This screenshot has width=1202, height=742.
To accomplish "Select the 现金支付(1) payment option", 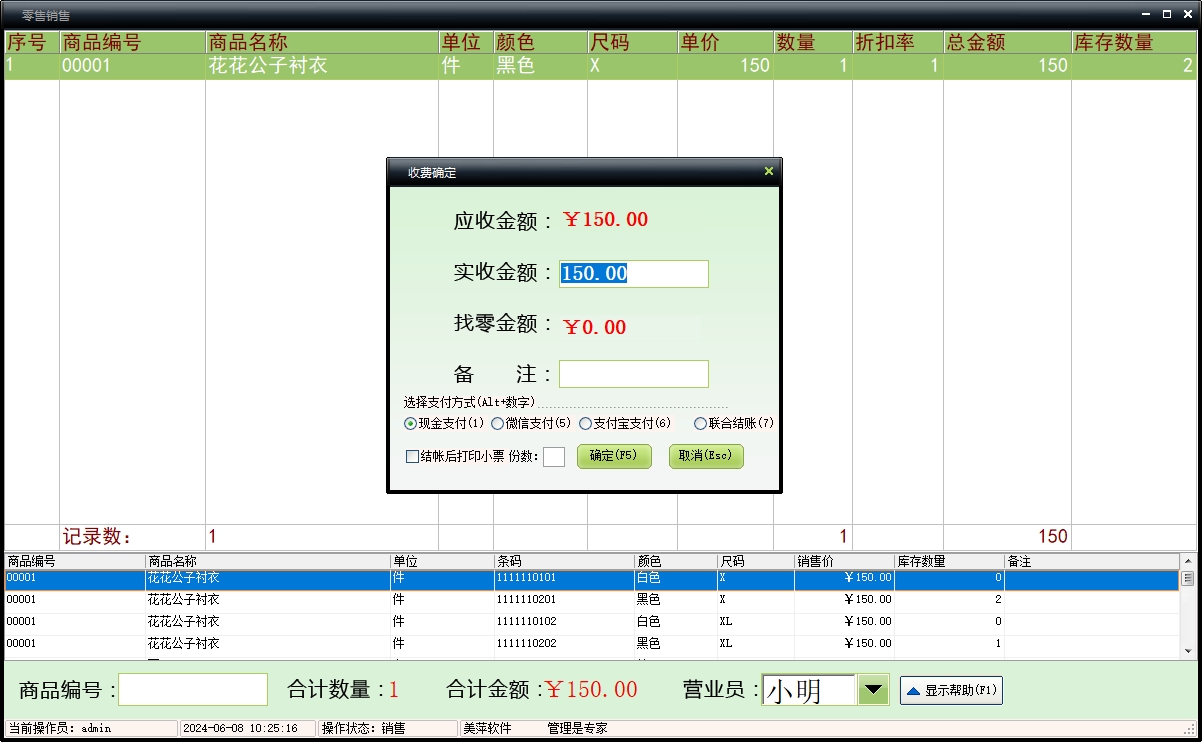I will click(x=411, y=424).
